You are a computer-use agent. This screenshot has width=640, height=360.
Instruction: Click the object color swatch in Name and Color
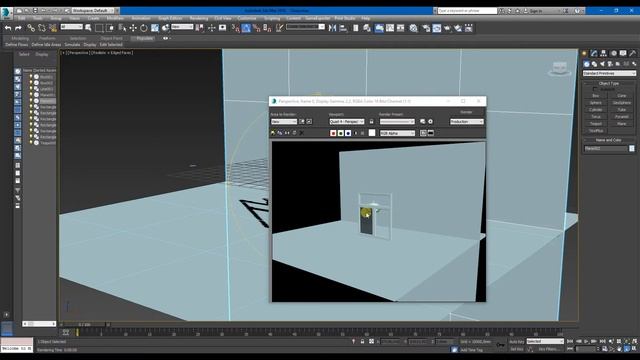pyautogui.click(x=632, y=149)
